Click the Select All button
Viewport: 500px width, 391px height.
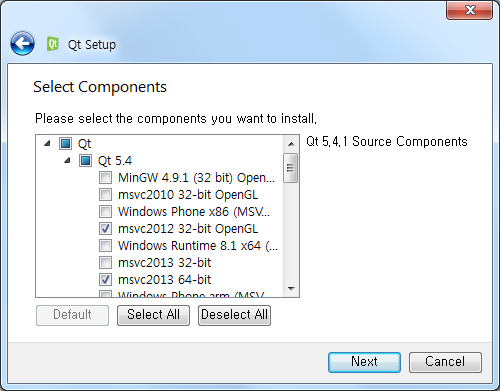point(153,315)
